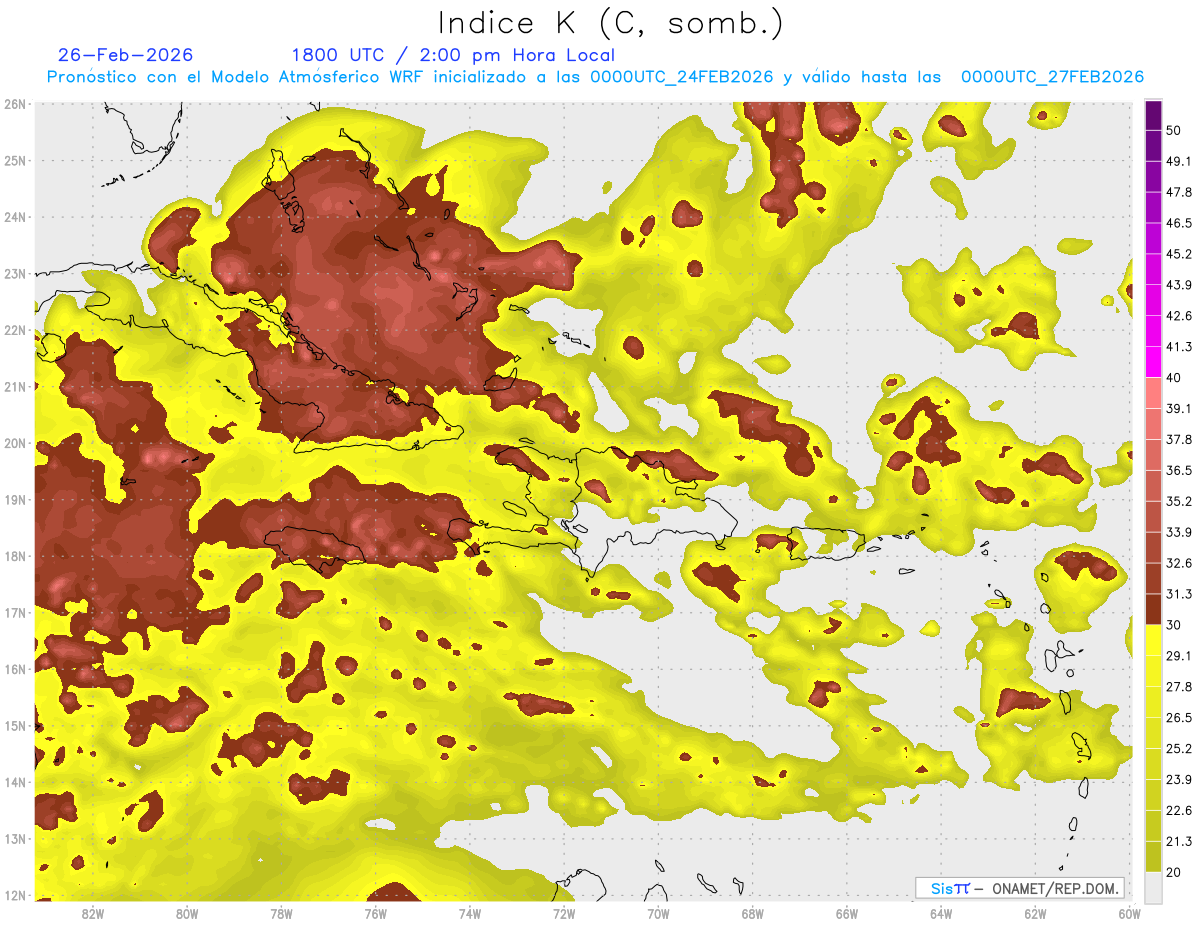Image resolution: width=1200 pixels, height=927 pixels.
Task: Select the colorbar value 29.1
Action: [1179, 656]
